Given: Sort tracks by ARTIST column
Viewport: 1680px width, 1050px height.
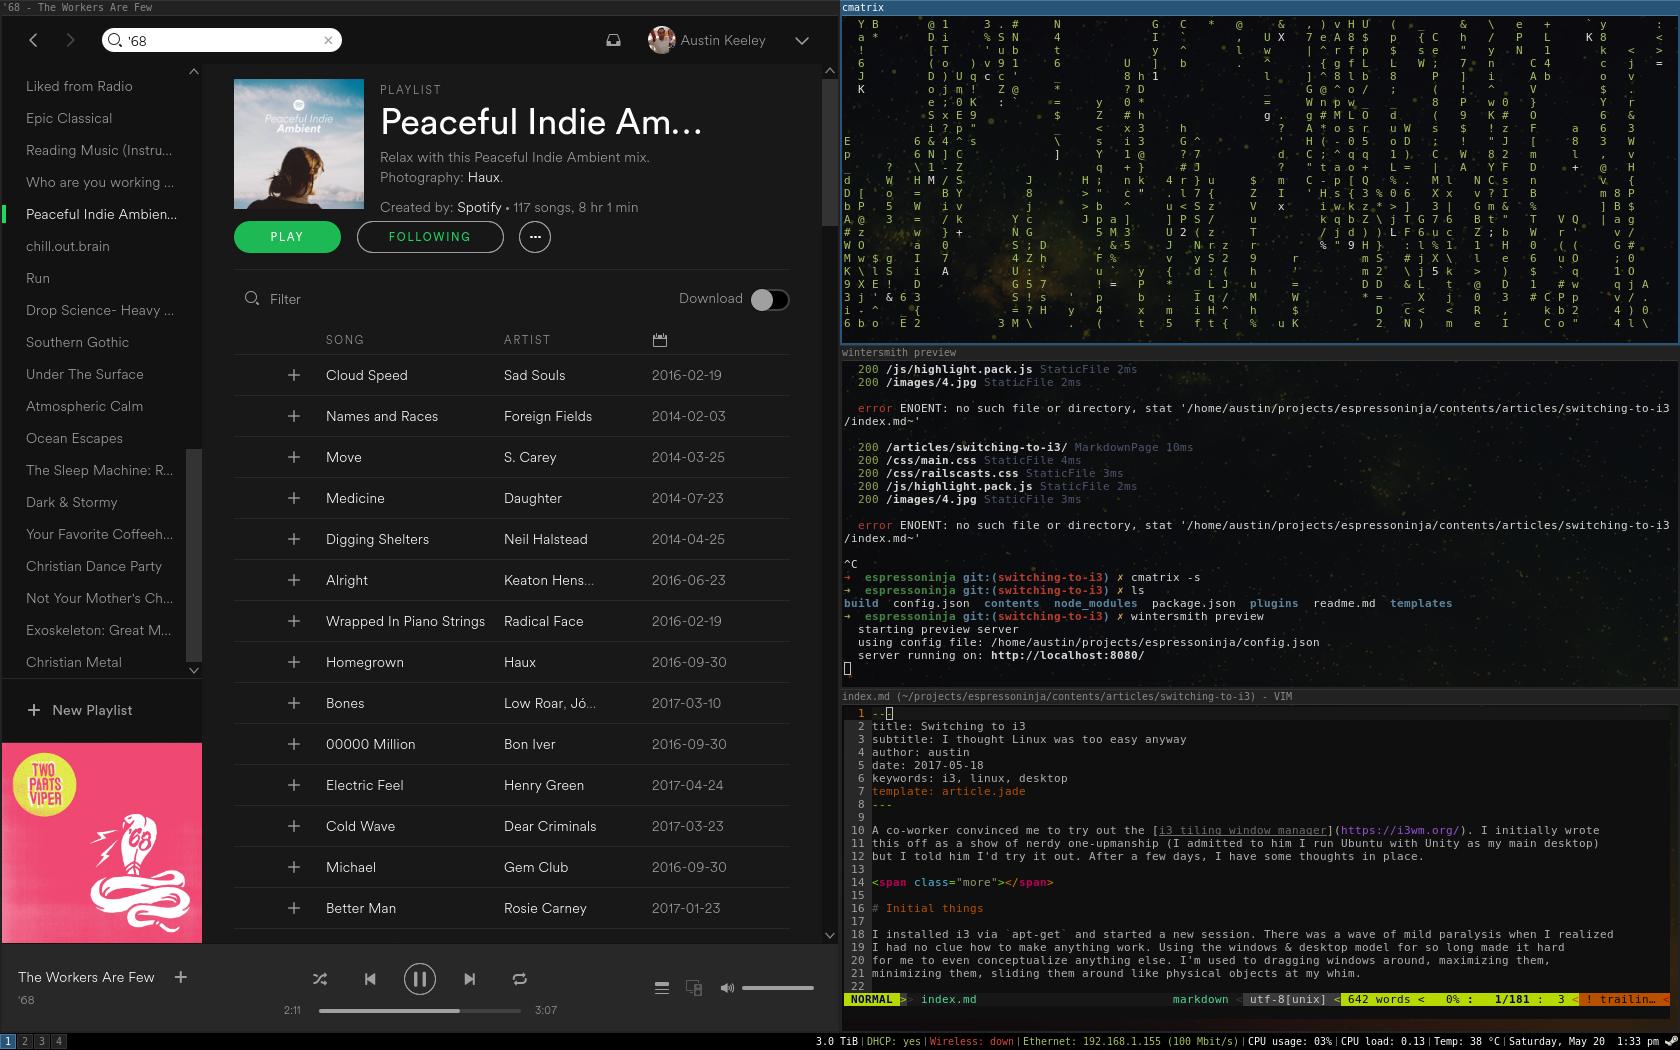Looking at the screenshot, I should point(527,340).
